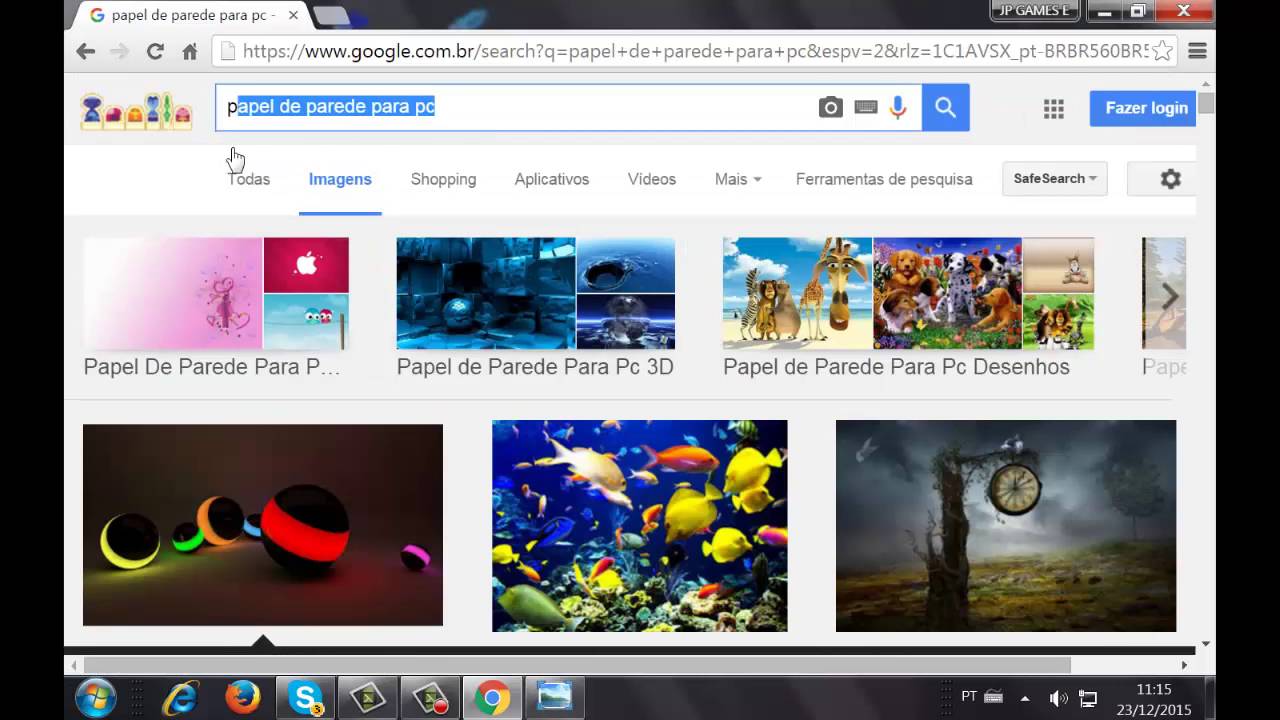The width and height of the screenshot is (1280, 720).
Task: Click the browser back arrow
Action: click(x=86, y=51)
